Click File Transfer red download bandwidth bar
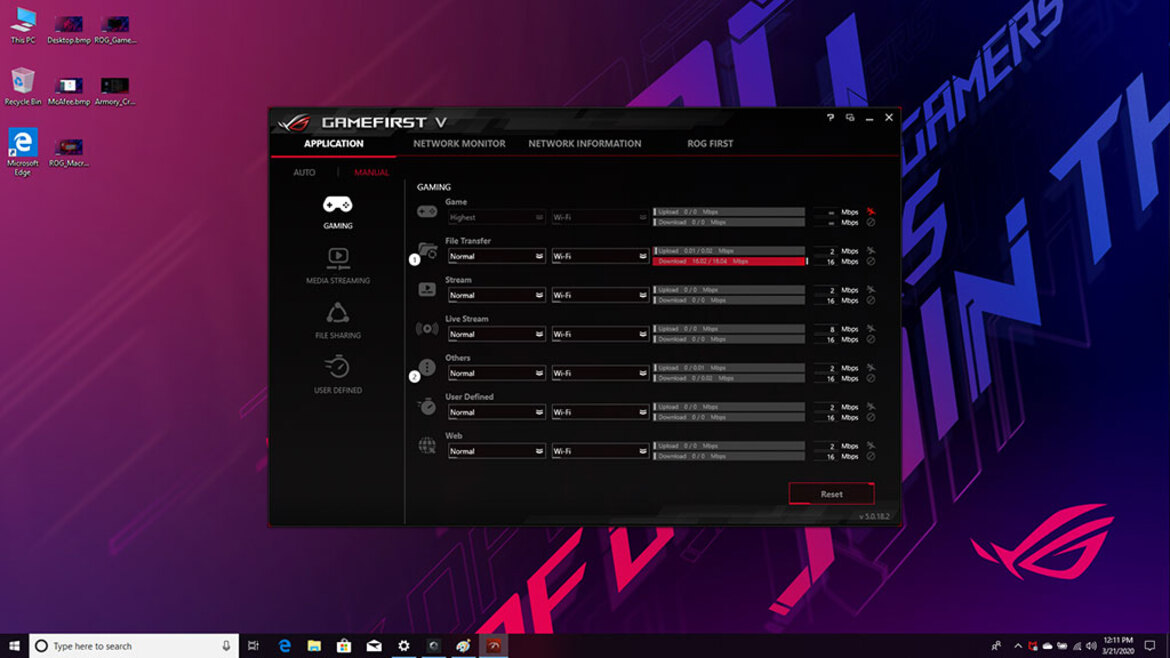 (x=729, y=261)
